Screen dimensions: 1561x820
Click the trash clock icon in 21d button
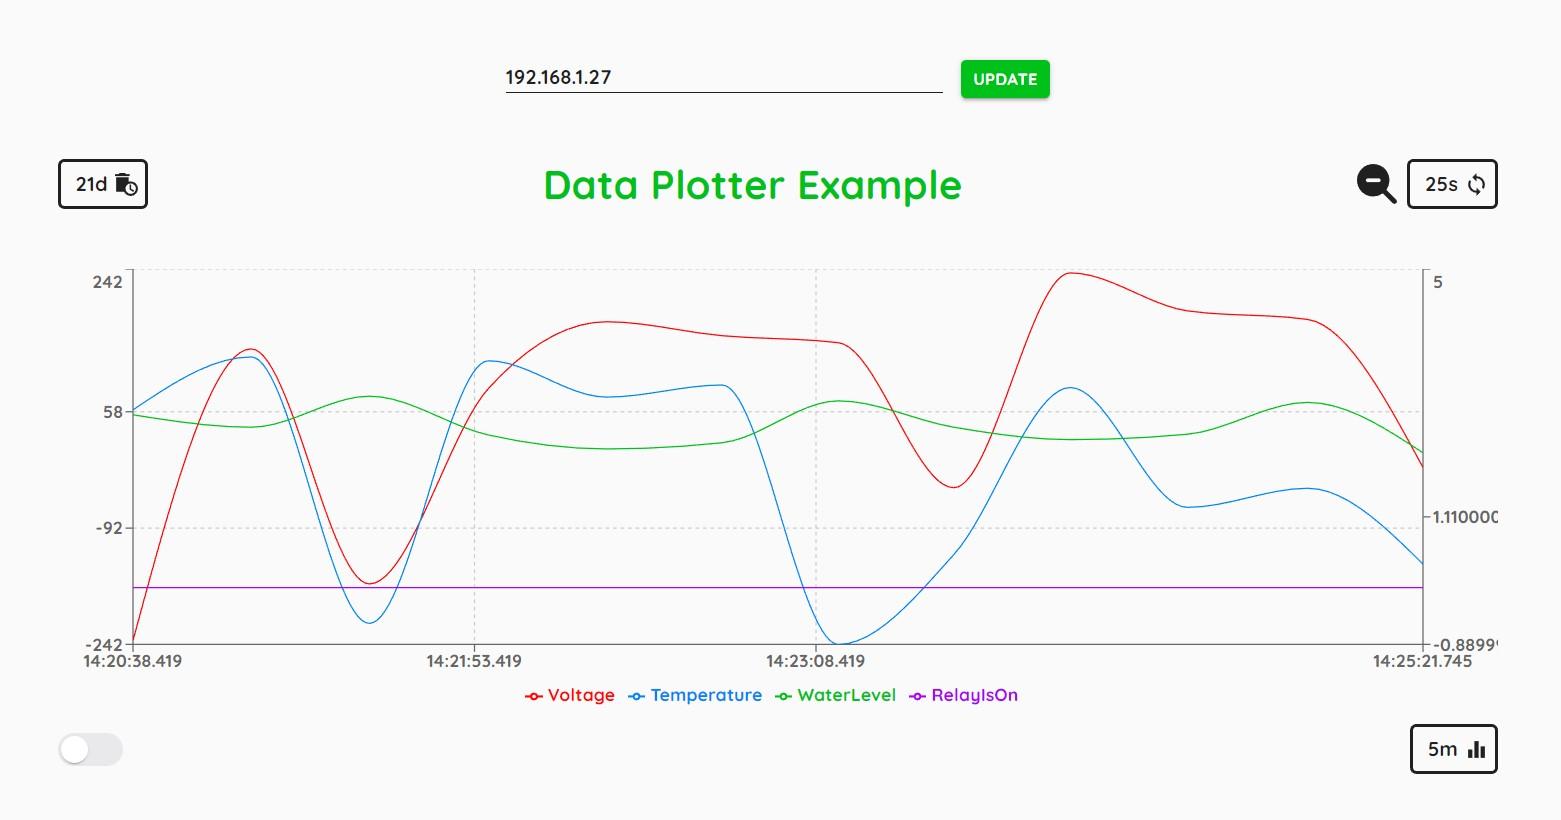coord(126,184)
